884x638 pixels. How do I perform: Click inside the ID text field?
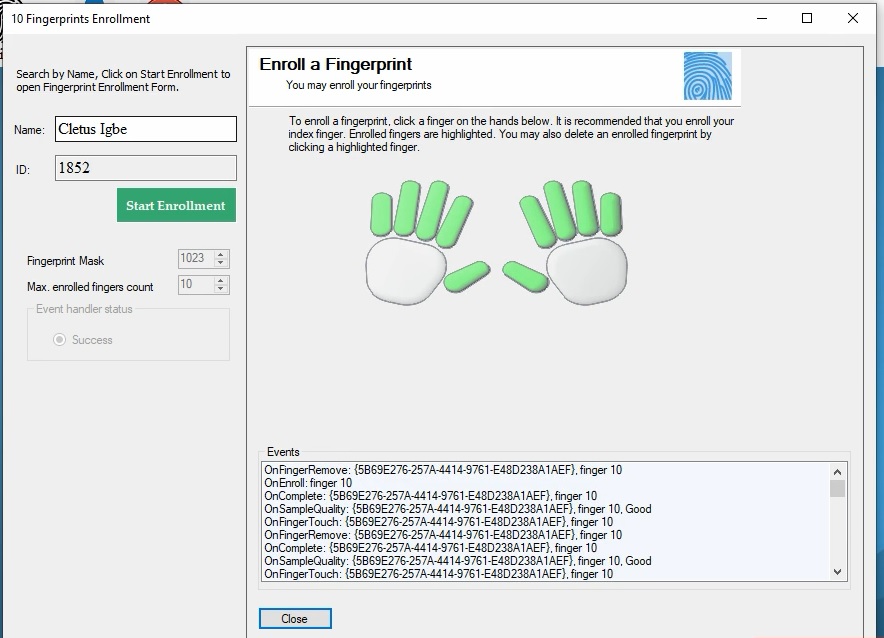point(145,167)
